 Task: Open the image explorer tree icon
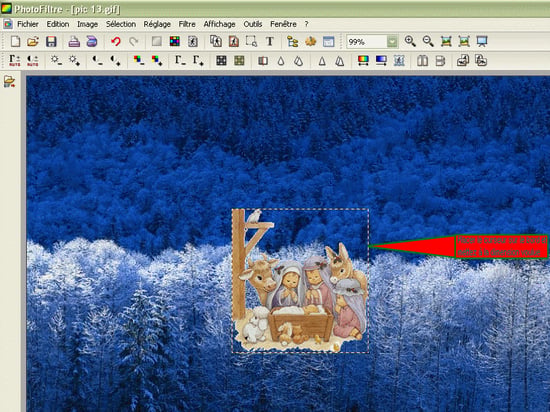pos(293,42)
